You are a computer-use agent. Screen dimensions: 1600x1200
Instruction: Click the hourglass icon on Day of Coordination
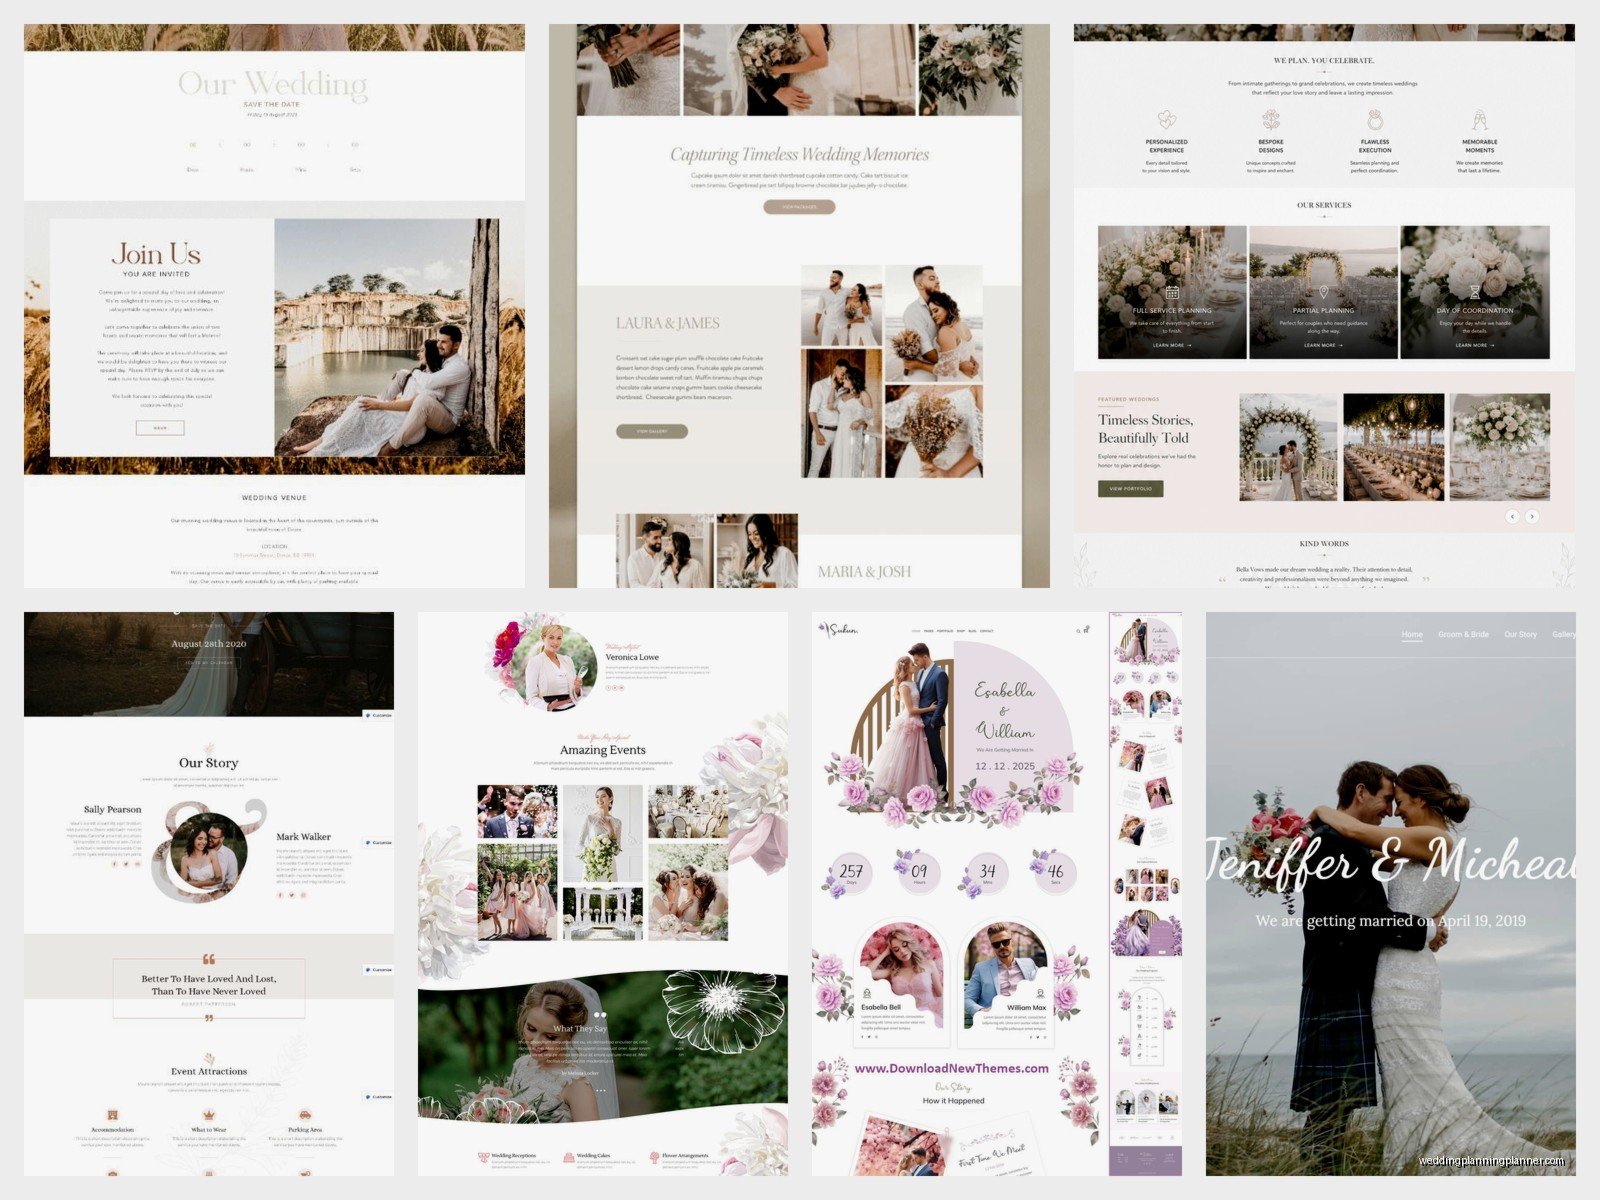coord(1475,293)
